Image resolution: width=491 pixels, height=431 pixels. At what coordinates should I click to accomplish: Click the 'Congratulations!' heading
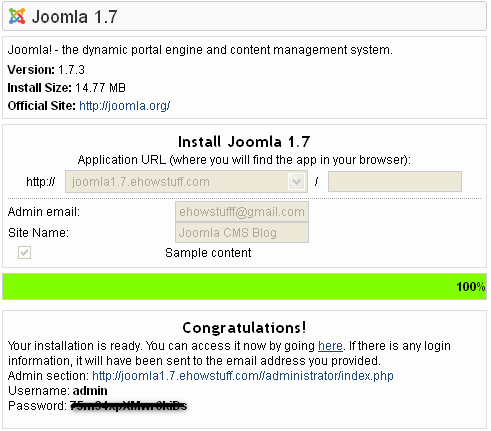pos(244,328)
